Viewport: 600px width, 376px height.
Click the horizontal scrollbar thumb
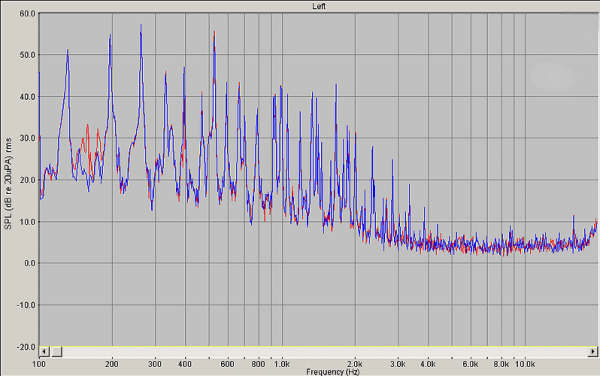coord(57,352)
